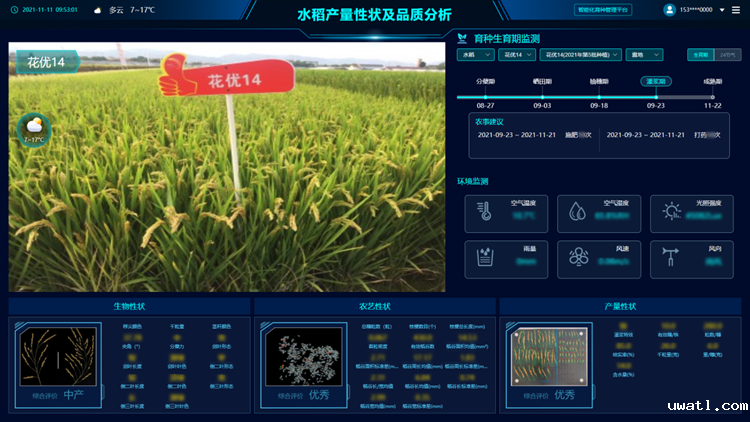750x422 pixels.
Task: Click the 2021-11-11 timestamp in header
Action: point(50,10)
